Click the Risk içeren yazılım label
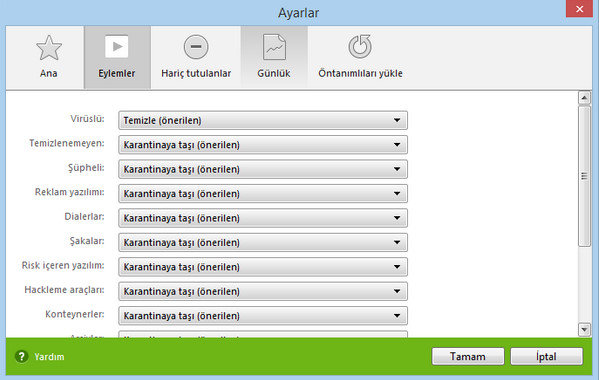This screenshot has height=380, width=599. pyautogui.click(x=63, y=265)
